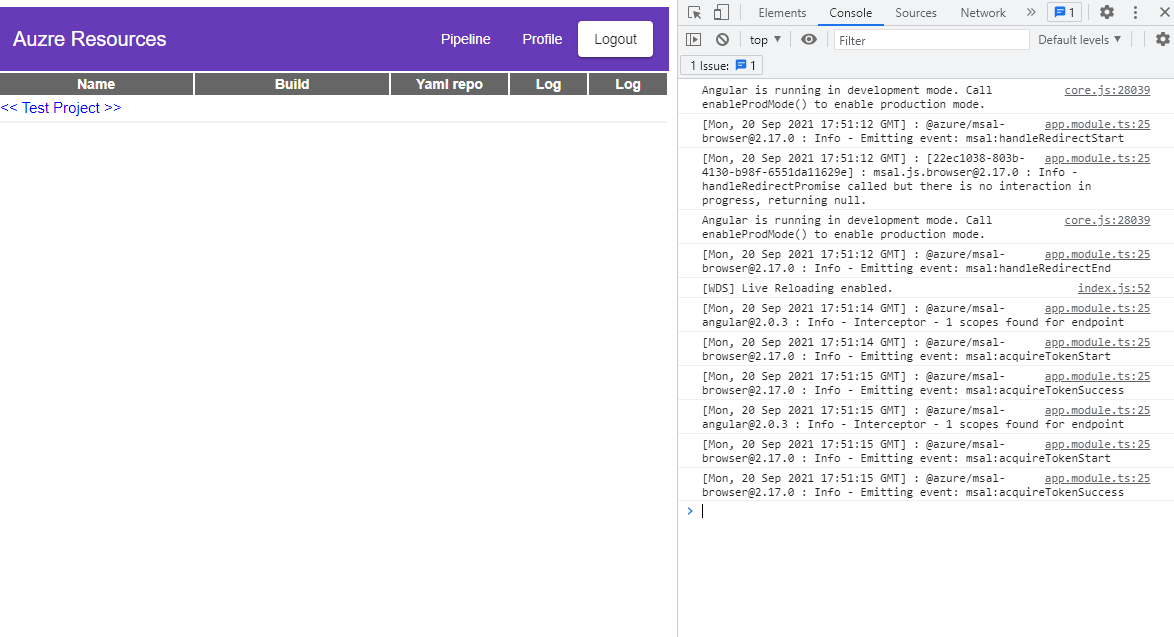Viewport: 1174px width, 637px height.
Task: Switch to the Sources tab
Action: point(915,12)
